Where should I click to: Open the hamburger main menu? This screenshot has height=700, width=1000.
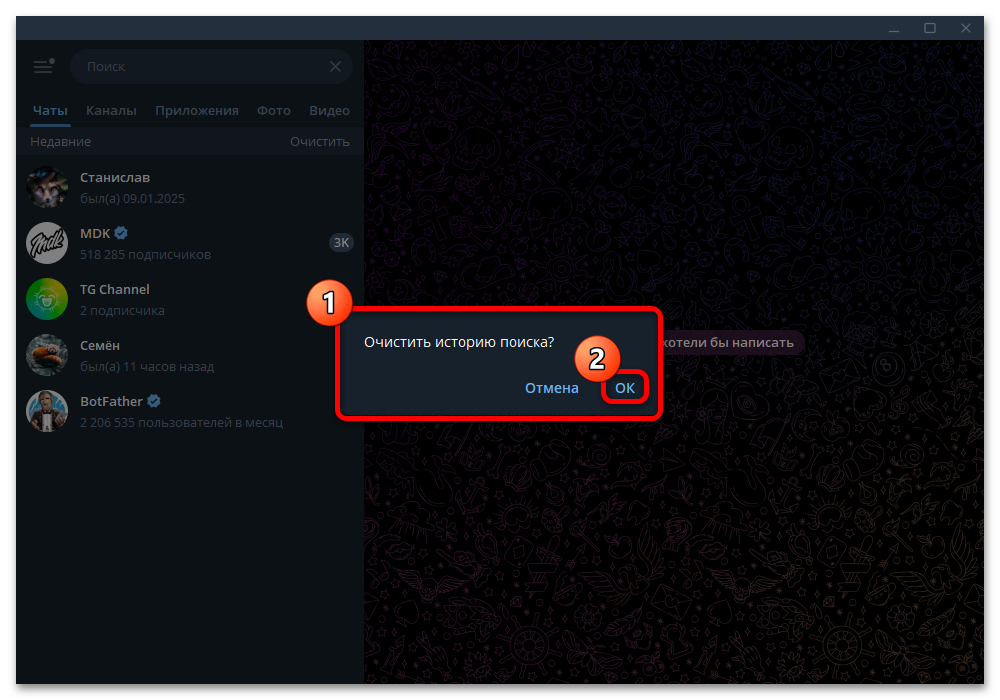click(x=44, y=66)
